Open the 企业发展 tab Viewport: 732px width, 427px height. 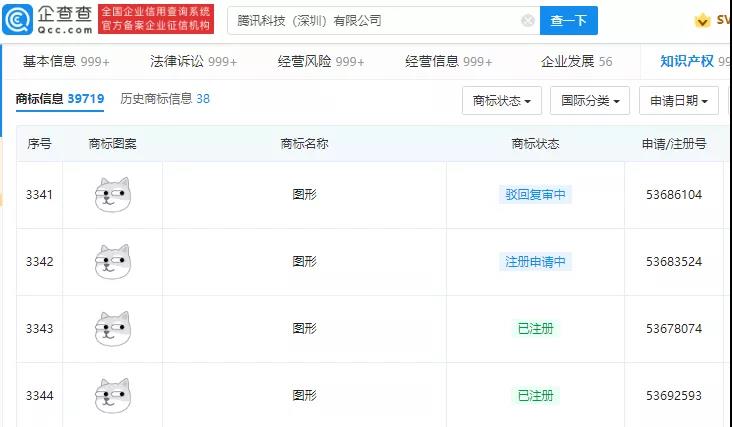point(577,62)
